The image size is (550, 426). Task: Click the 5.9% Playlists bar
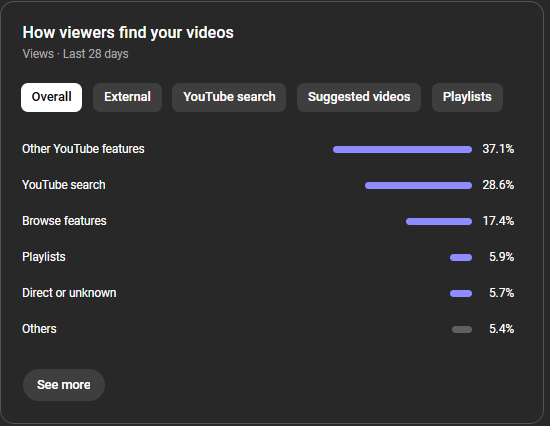461,258
